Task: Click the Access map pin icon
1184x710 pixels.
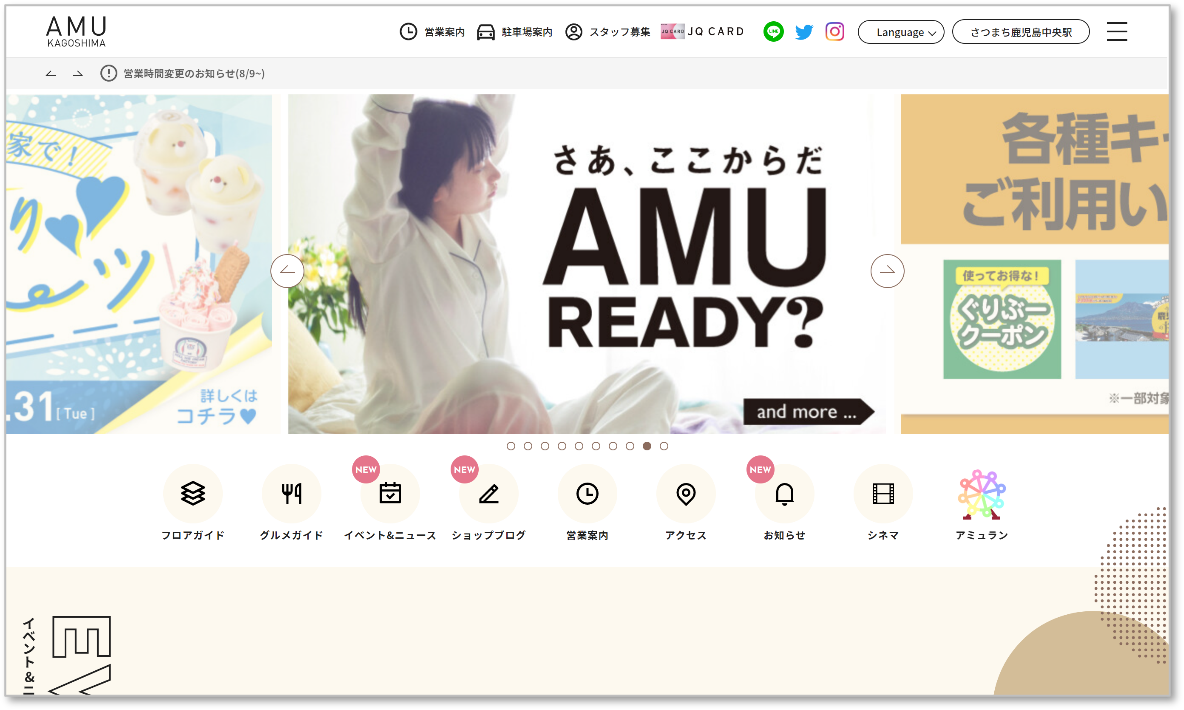Action: point(686,493)
